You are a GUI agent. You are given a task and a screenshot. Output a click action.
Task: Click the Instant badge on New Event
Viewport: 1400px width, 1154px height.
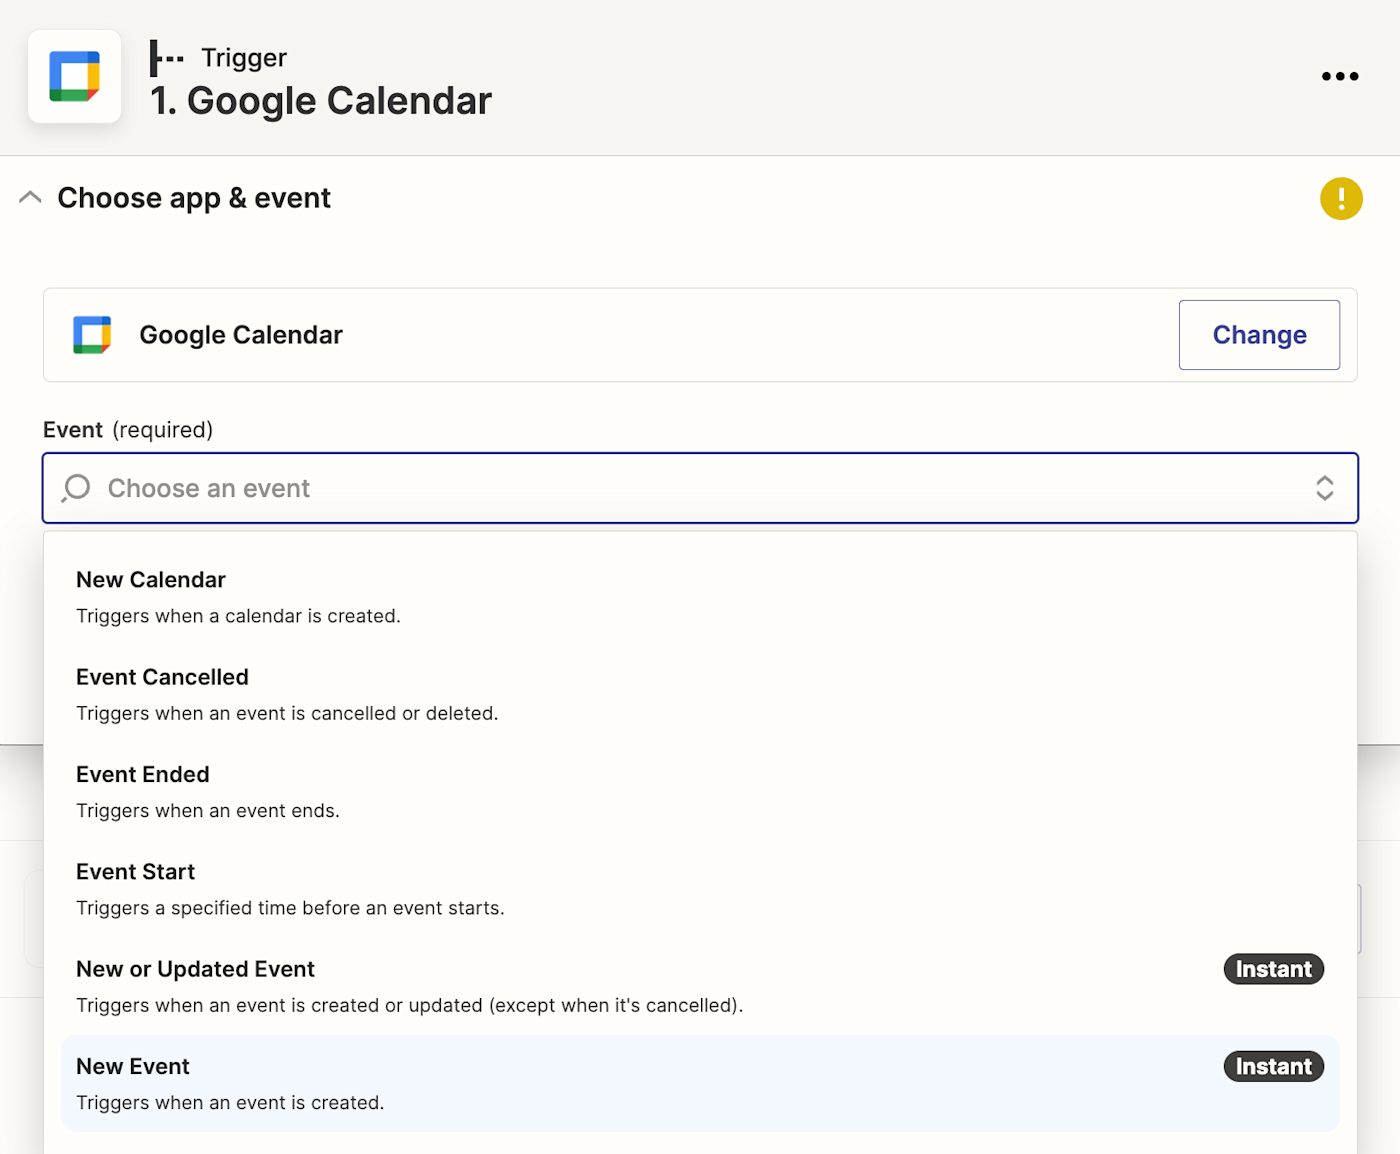pos(1274,1066)
